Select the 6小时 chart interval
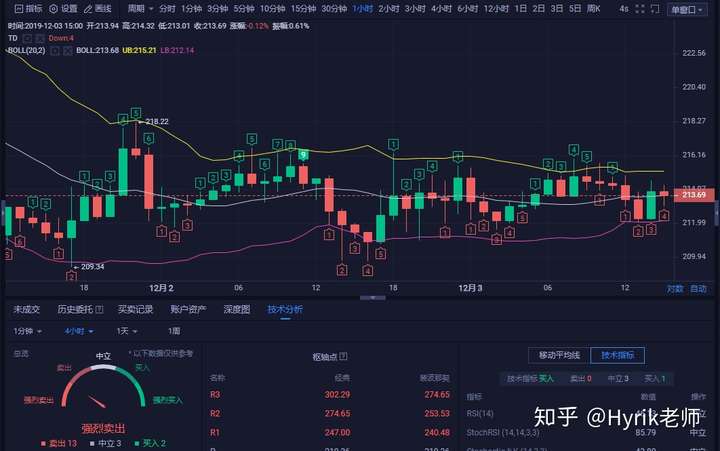 [x=467, y=8]
